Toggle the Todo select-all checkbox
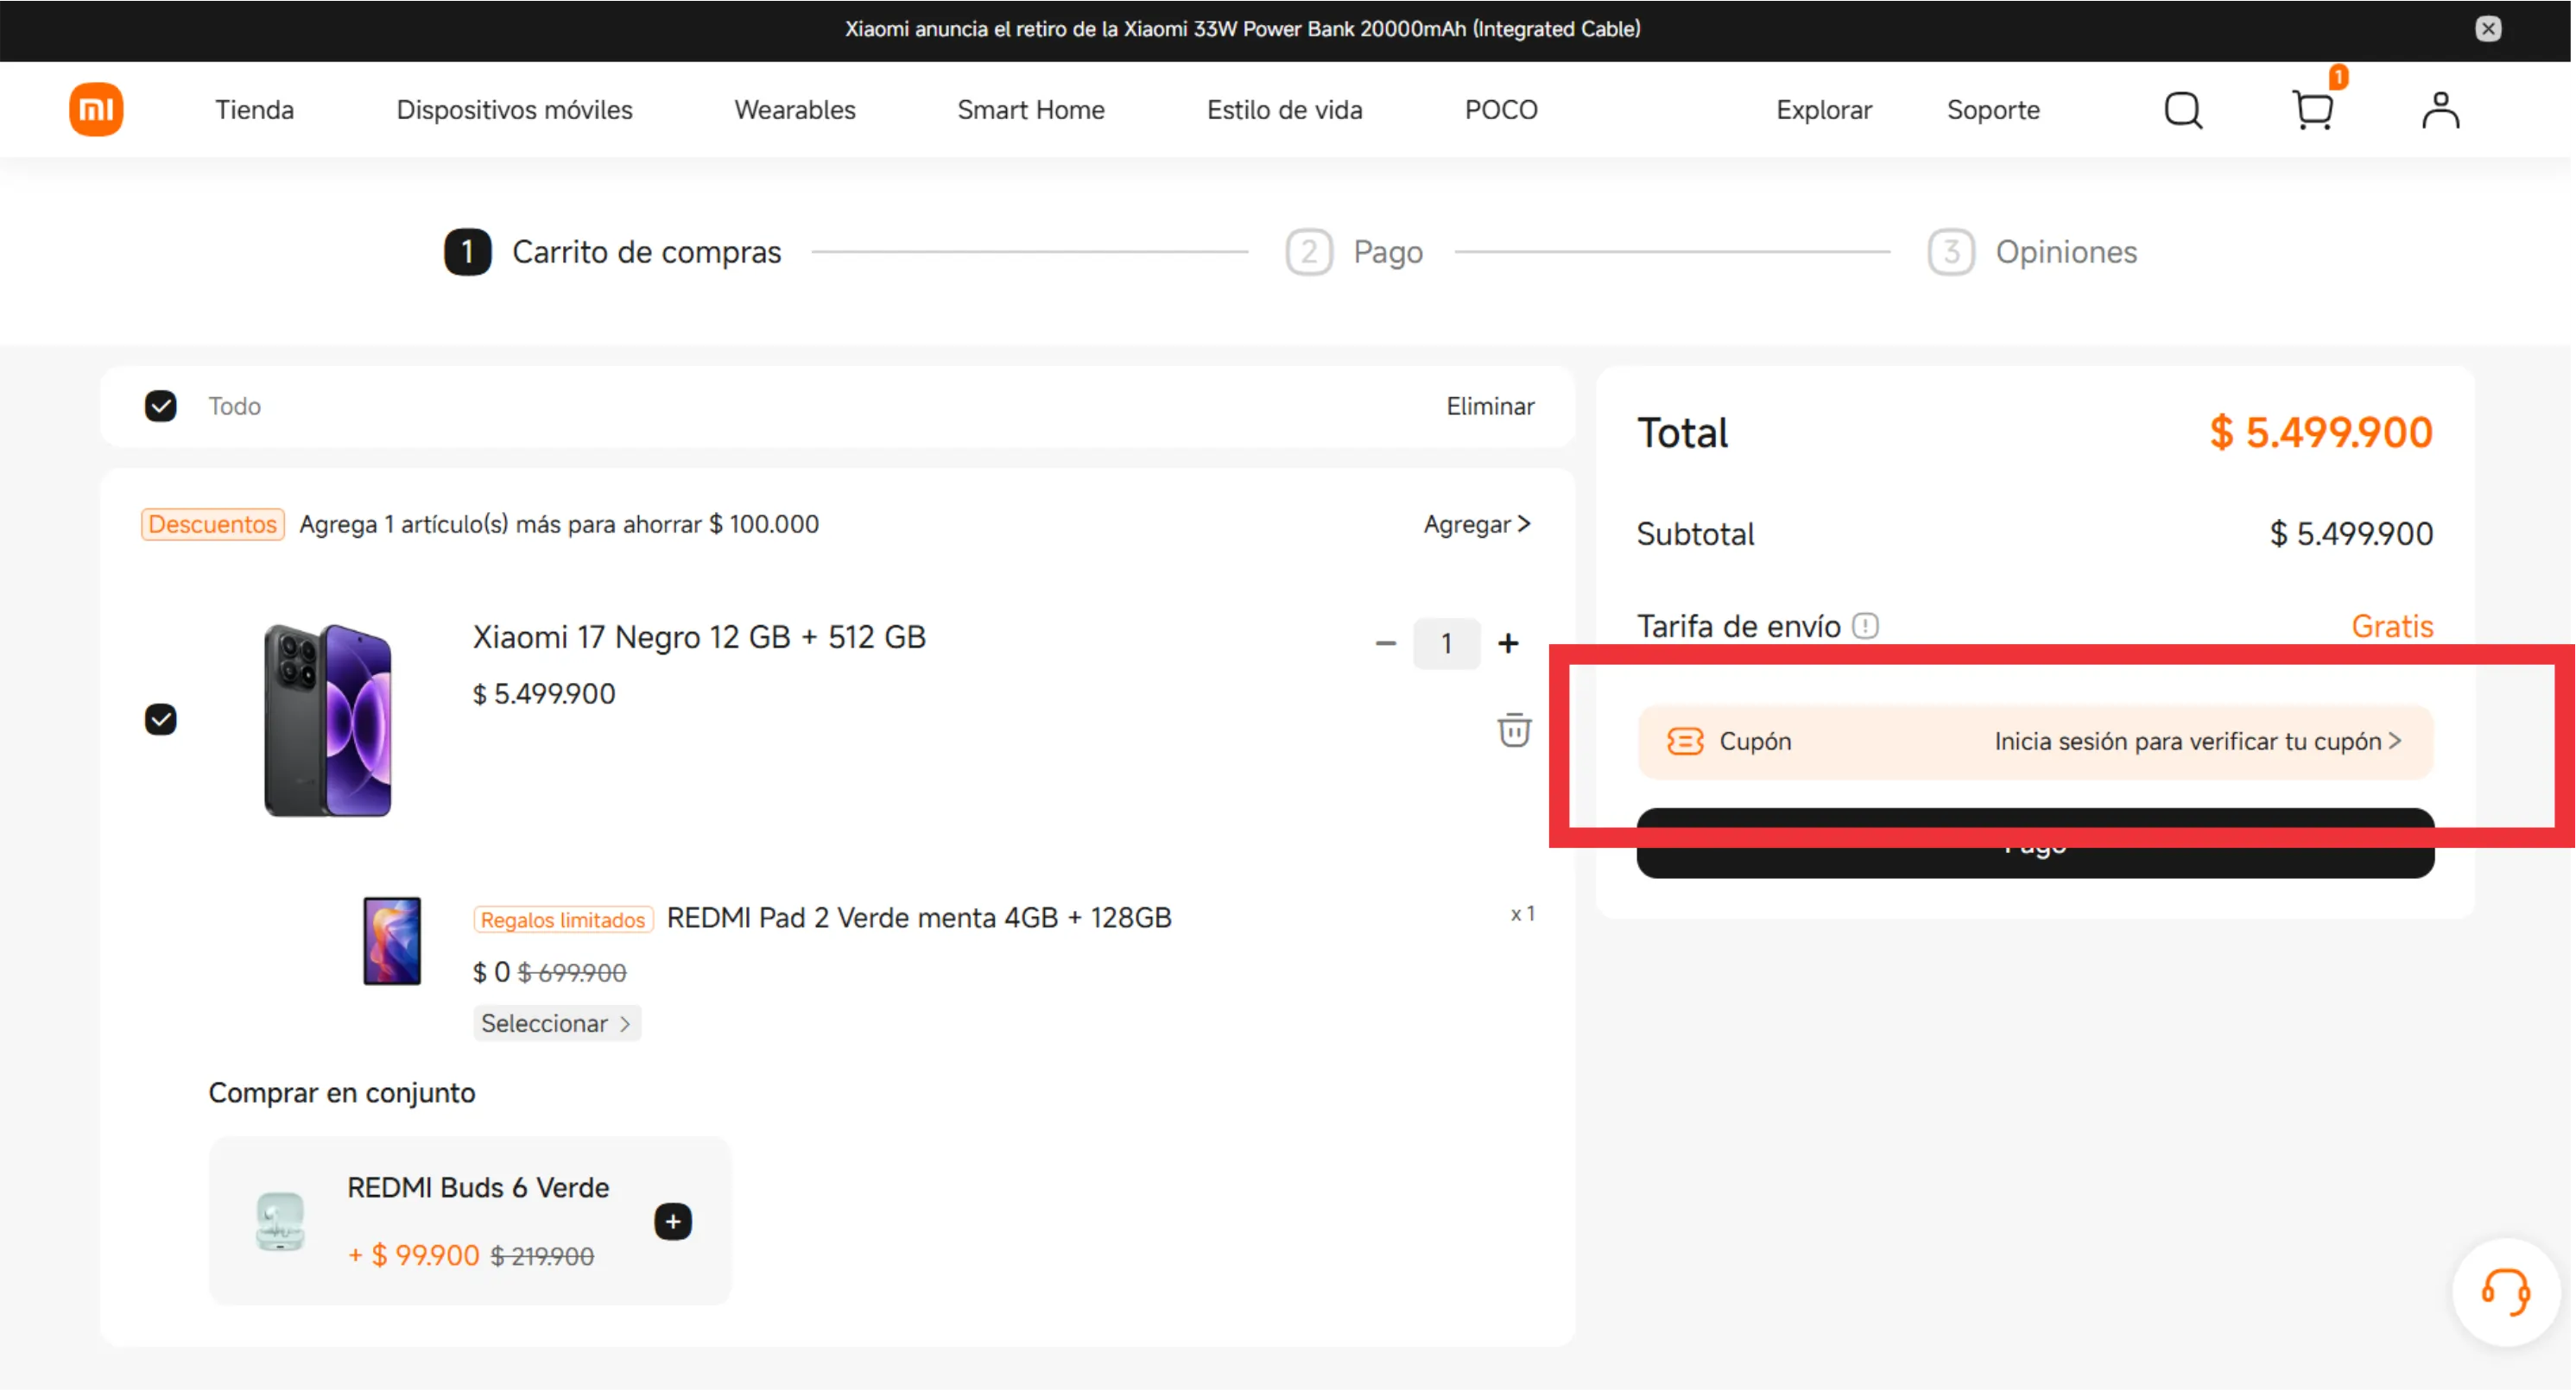Screen dimensions: 2576x1390 click(x=160, y=406)
